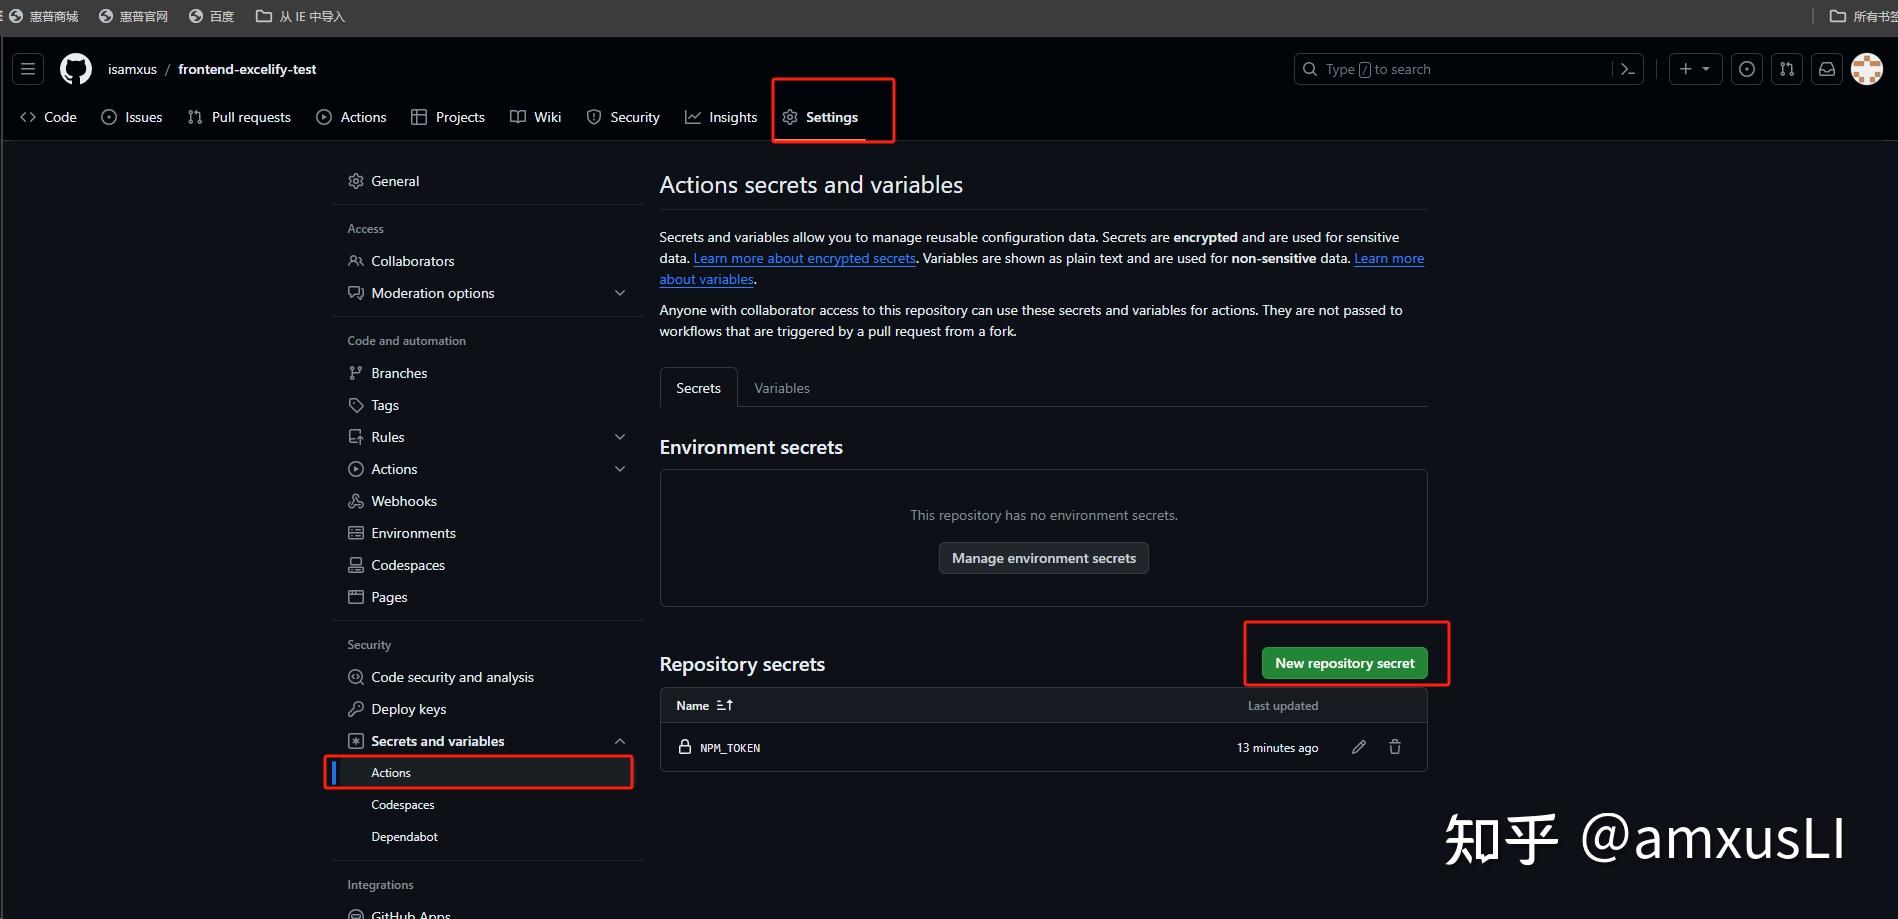This screenshot has width=1898, height=919.
Task: Click Manage environment secrets button
Action: (1043, 558)
